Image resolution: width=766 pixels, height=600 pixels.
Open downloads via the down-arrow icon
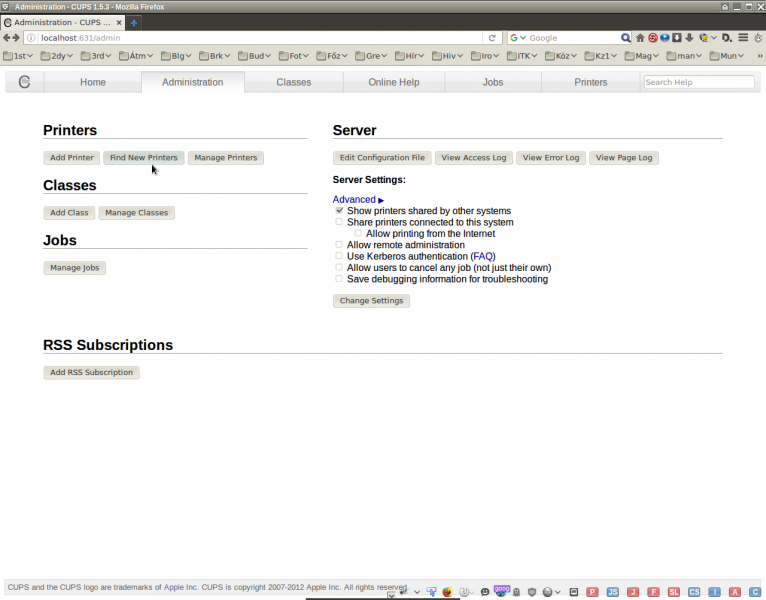[x=689, y=38]
